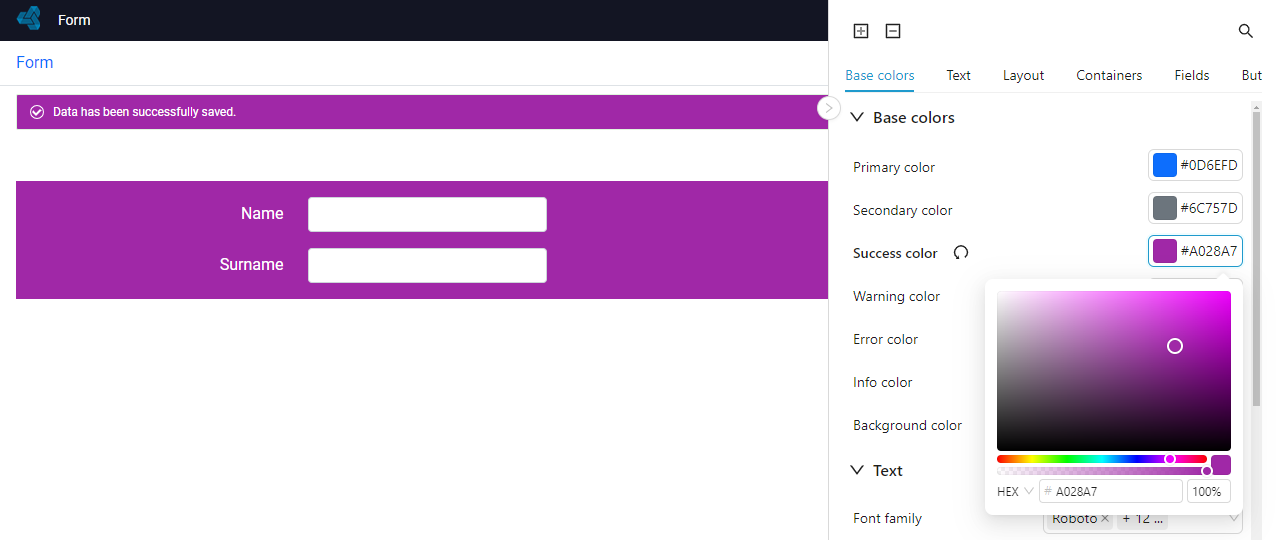The image size is (1278, 540).
Task: Switch to the Fields tab
Action: point(1192,75)
